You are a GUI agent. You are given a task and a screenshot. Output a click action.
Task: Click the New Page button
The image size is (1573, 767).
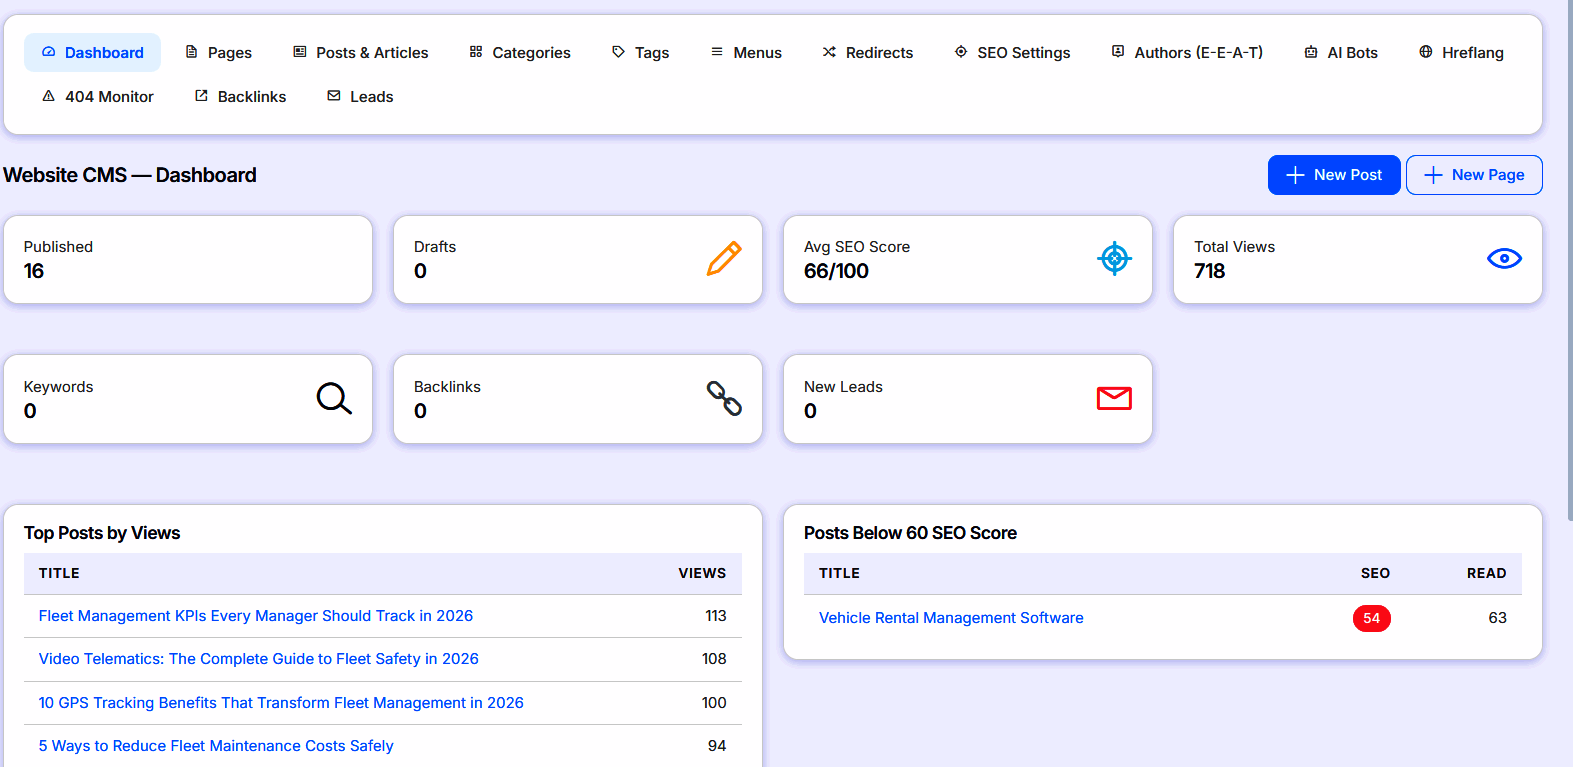pyautogui.click(x=1474, y=175)
